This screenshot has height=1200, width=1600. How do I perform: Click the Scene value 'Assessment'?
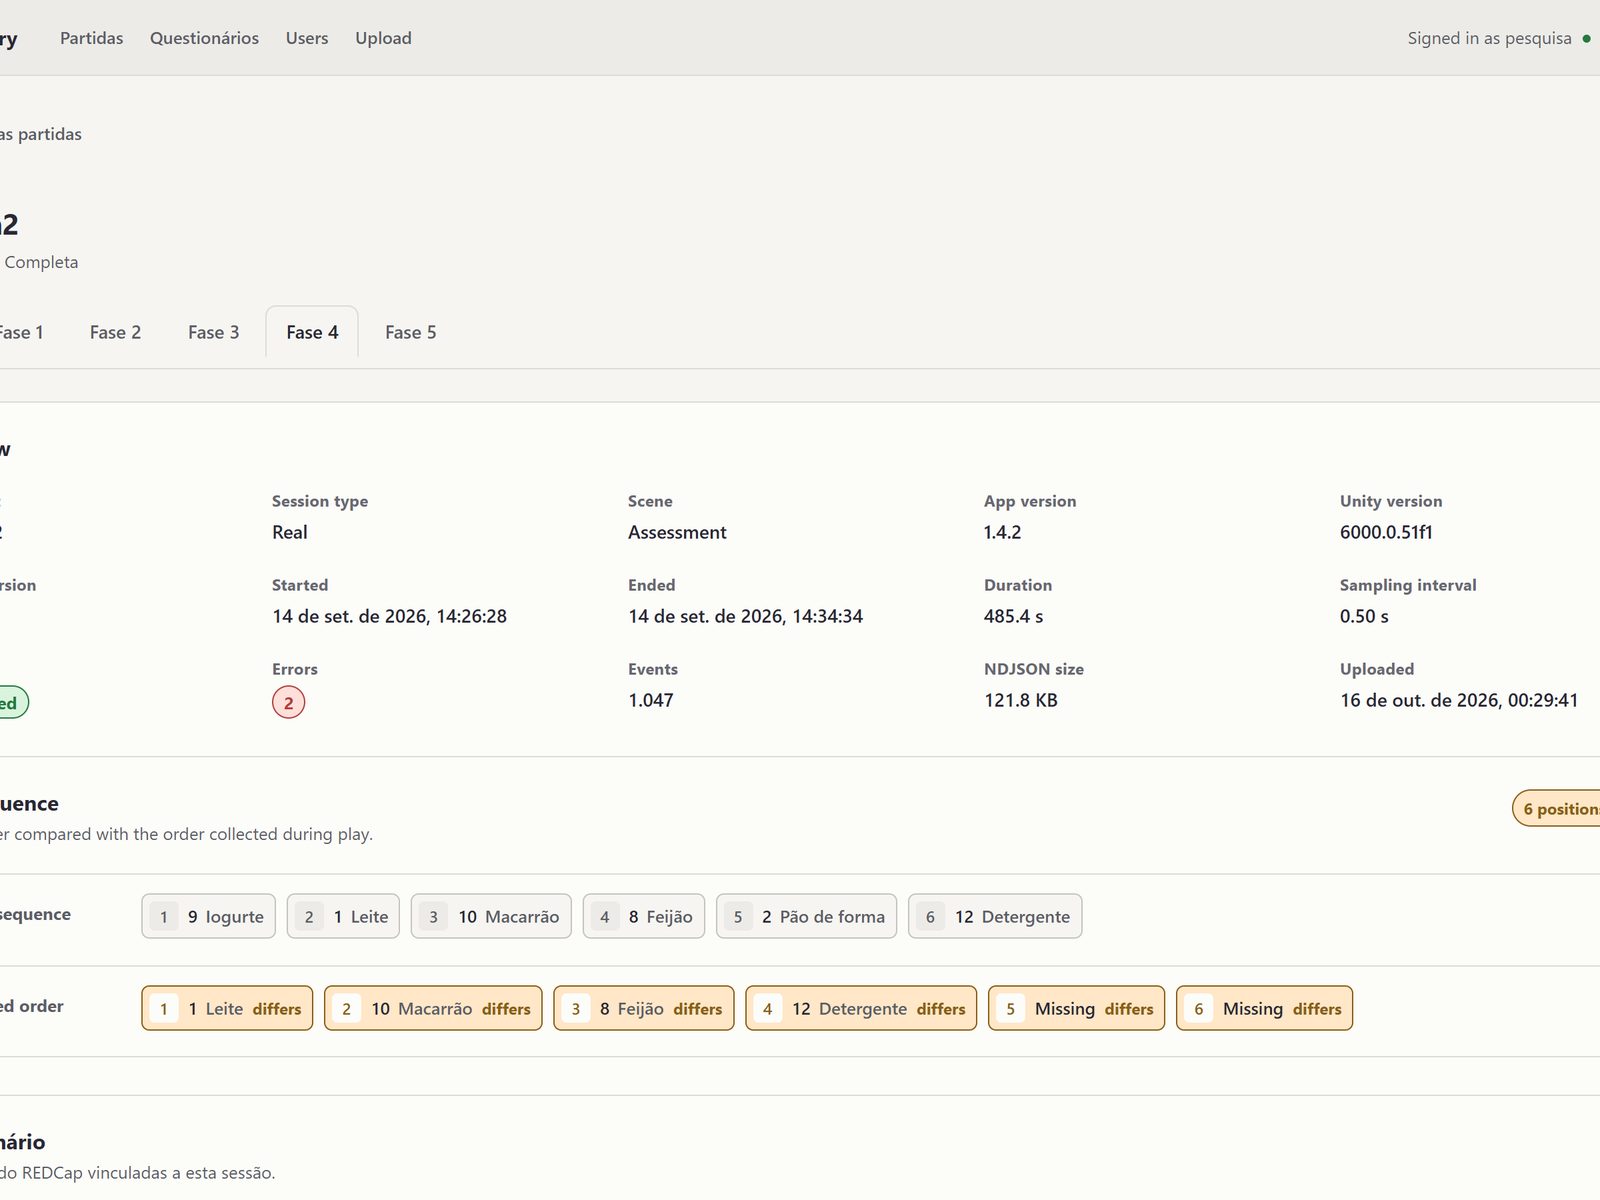677,532
